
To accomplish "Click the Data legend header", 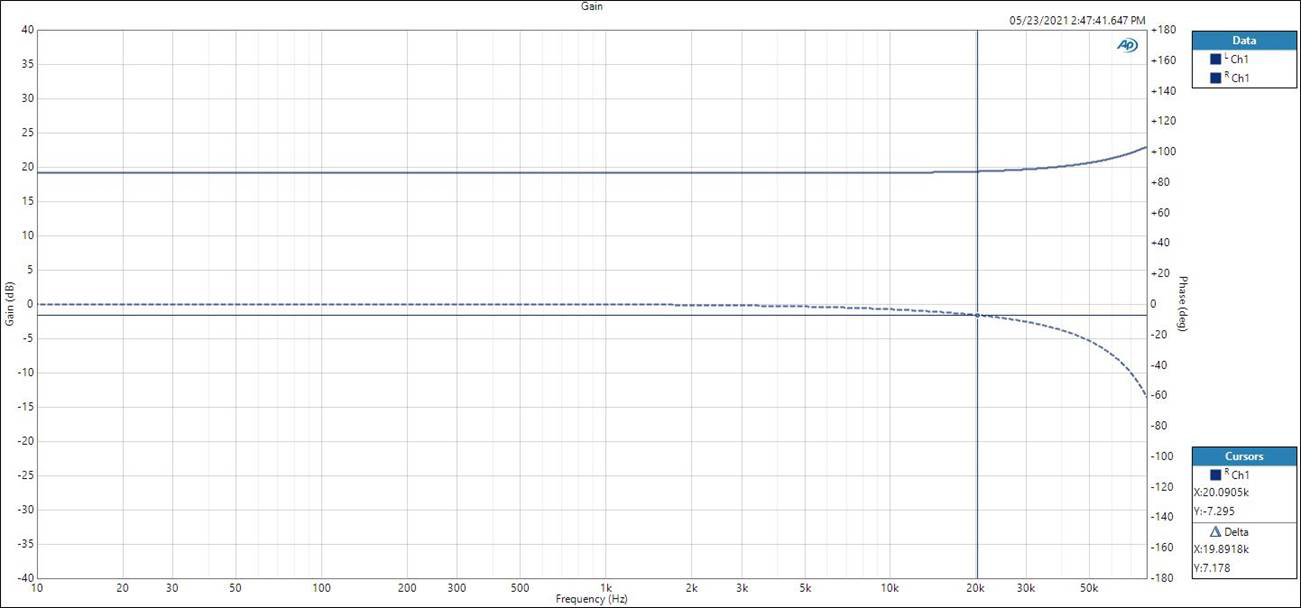I will point(1243,41).
